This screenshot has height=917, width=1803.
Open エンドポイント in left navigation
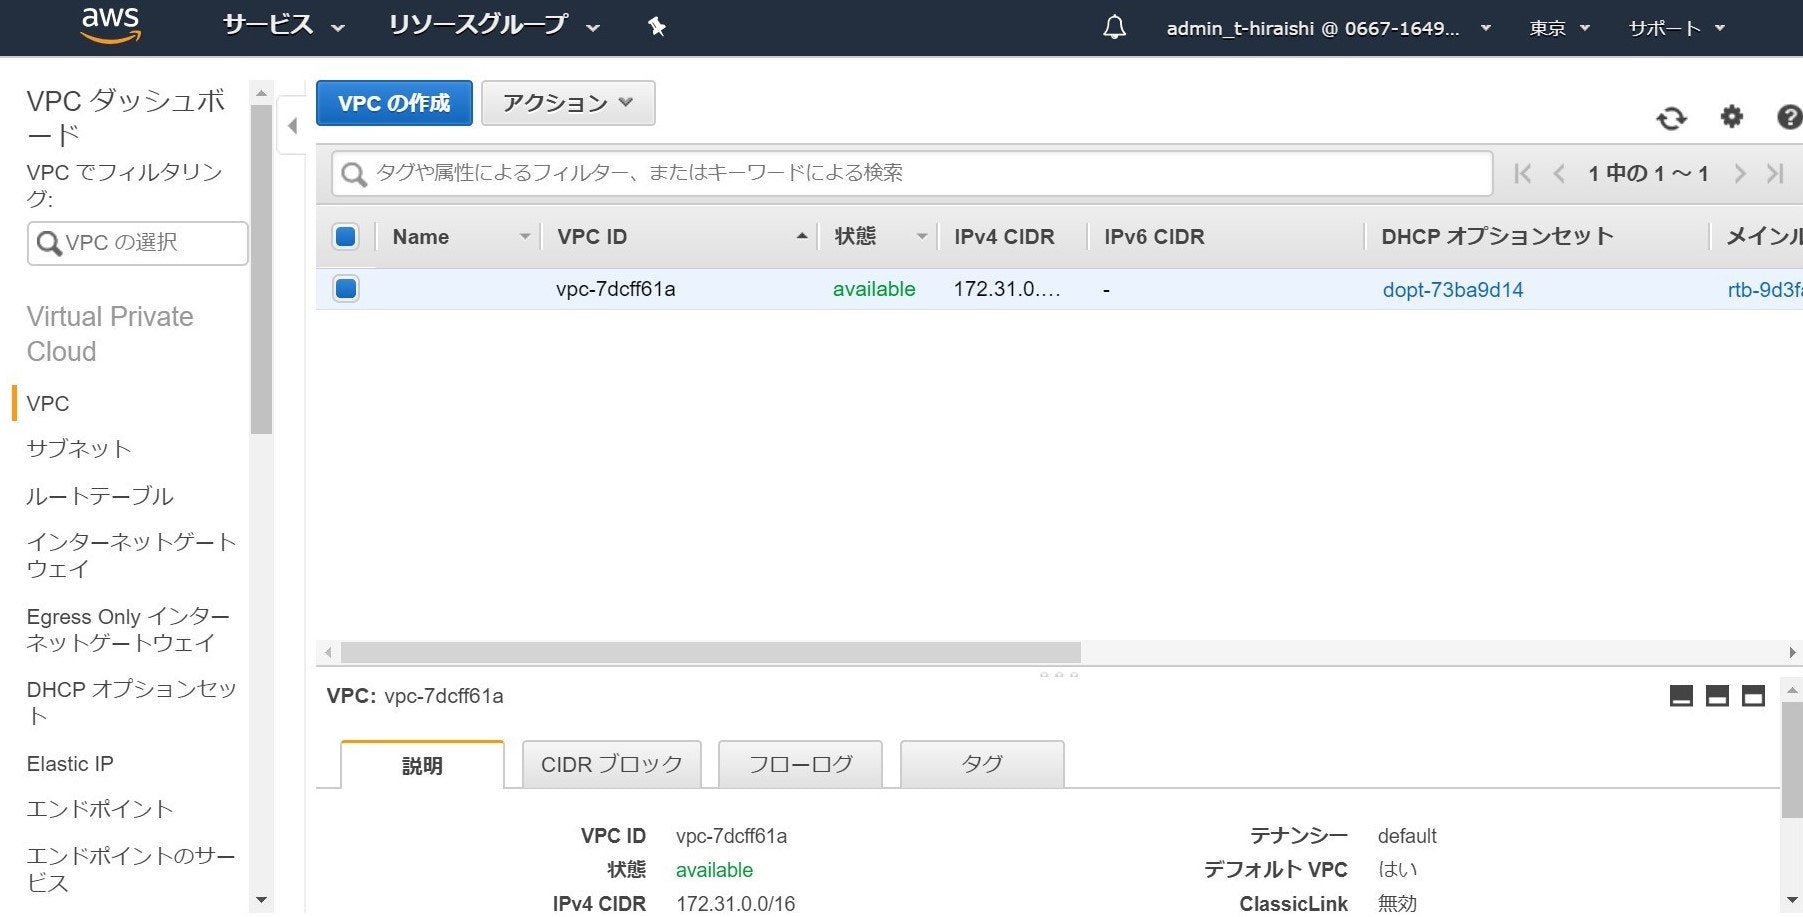(x=100, y=809)
